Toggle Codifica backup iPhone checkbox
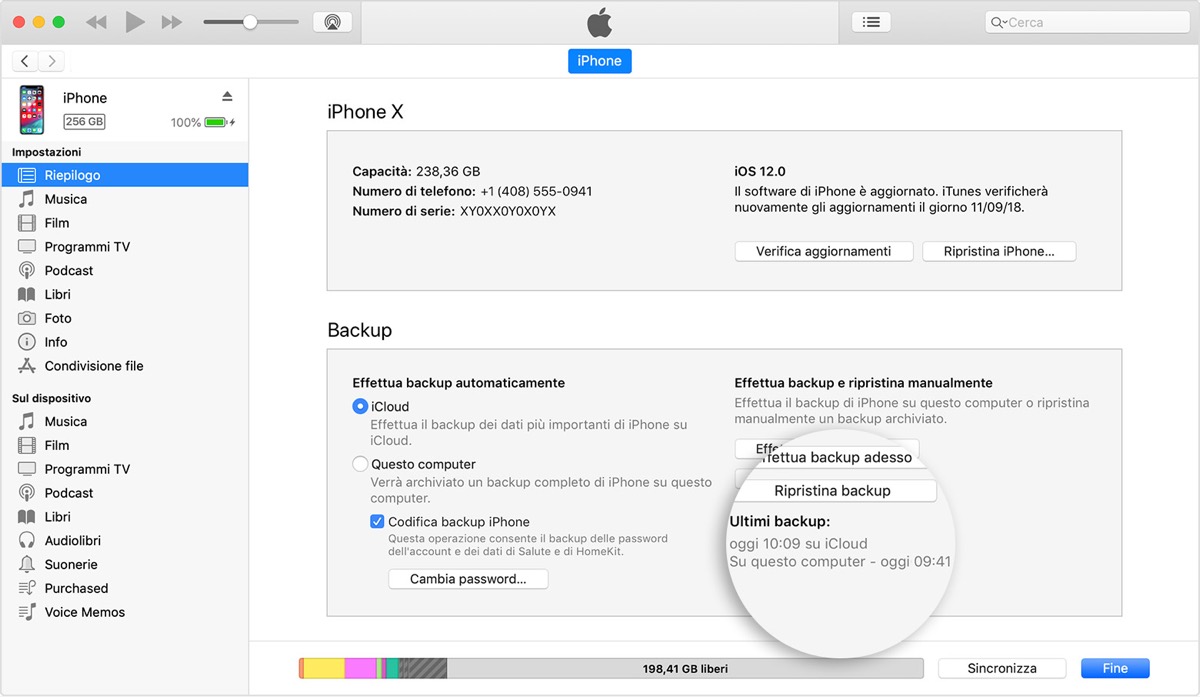Viewport: 1200px width, 697px height. pyautogui.click(x=377, y=521)
